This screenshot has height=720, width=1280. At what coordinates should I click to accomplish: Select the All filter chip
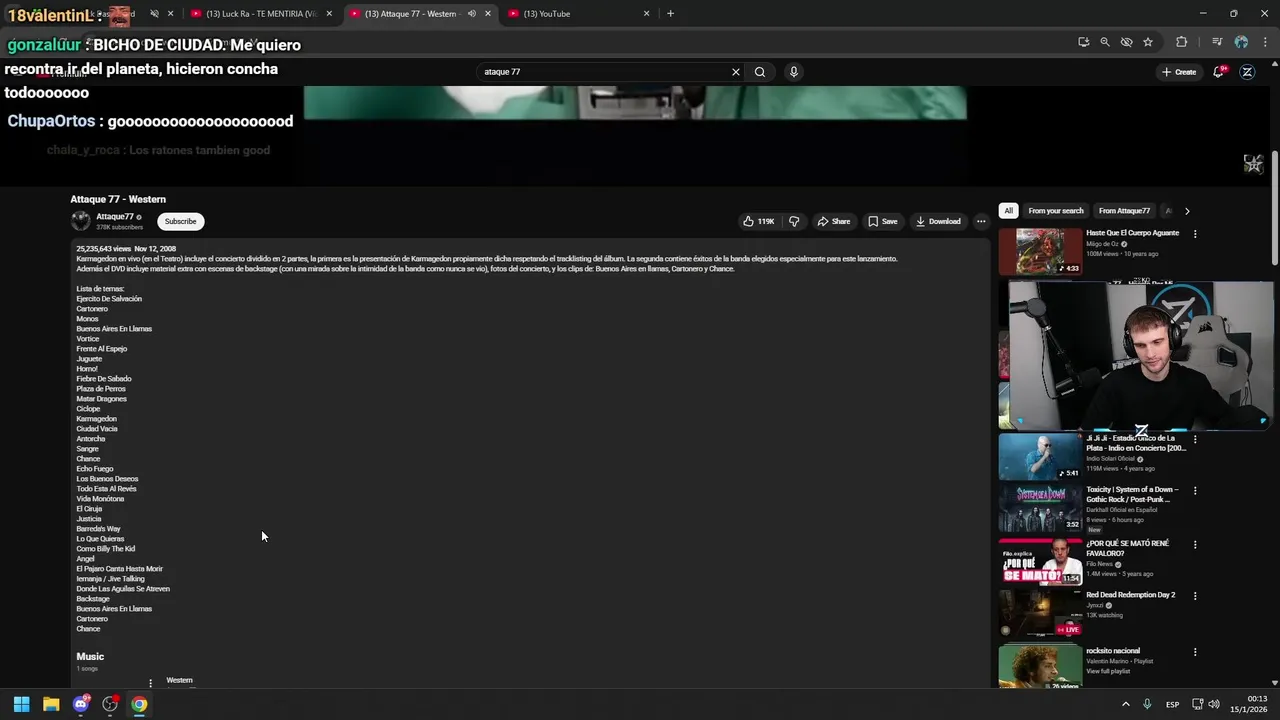pos(1008,211)
